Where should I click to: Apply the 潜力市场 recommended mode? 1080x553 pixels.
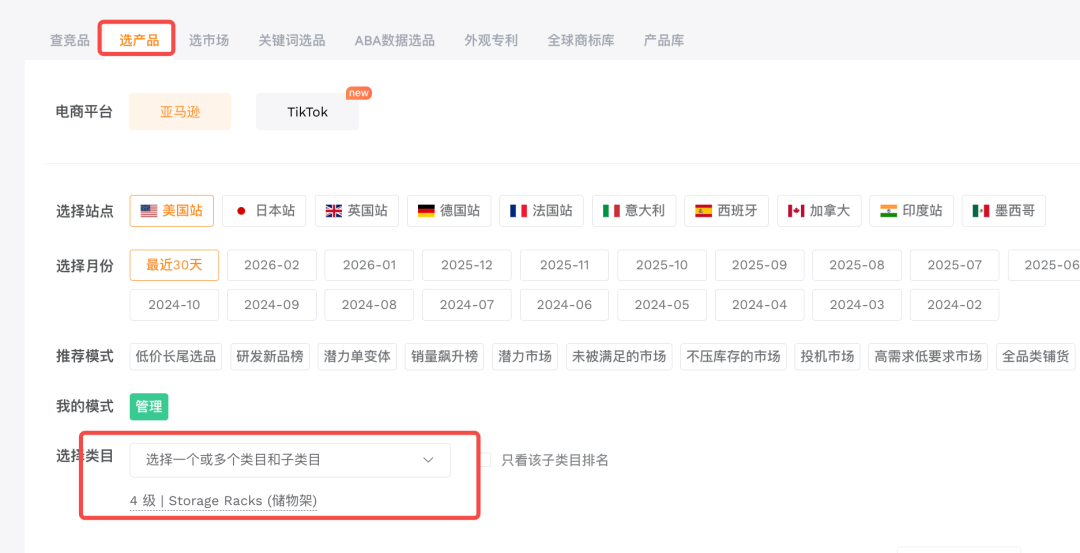coord(525,357)
